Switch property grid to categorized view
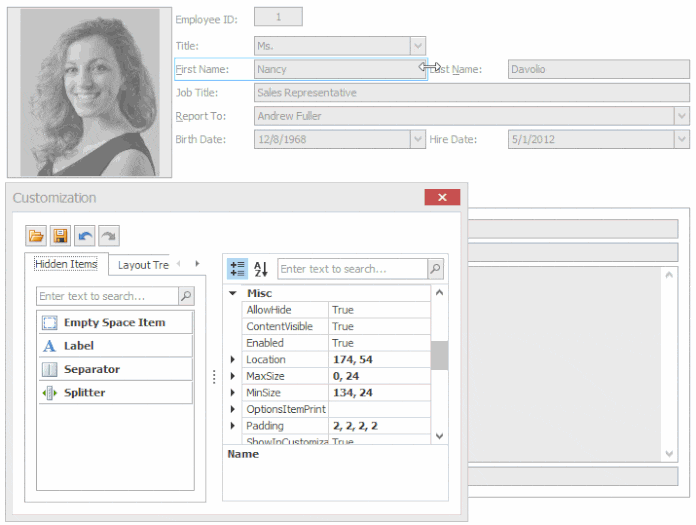The height and width of the screenshot is (525, 696). 237,269
